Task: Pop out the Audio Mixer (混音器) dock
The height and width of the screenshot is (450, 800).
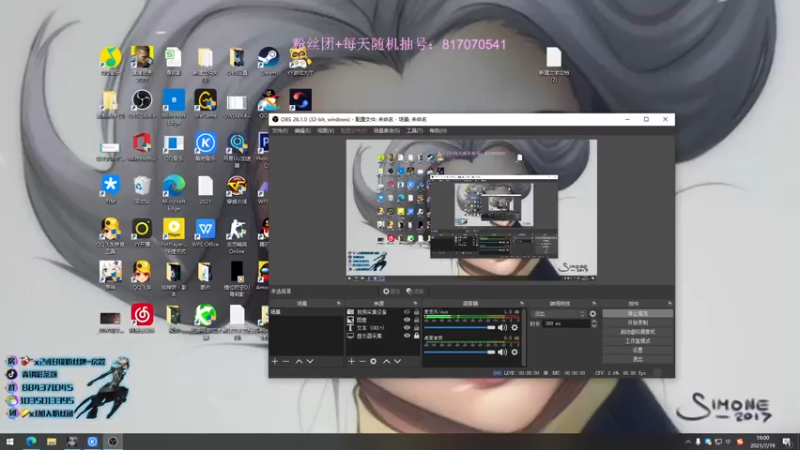Action: (x=521, y=304)
